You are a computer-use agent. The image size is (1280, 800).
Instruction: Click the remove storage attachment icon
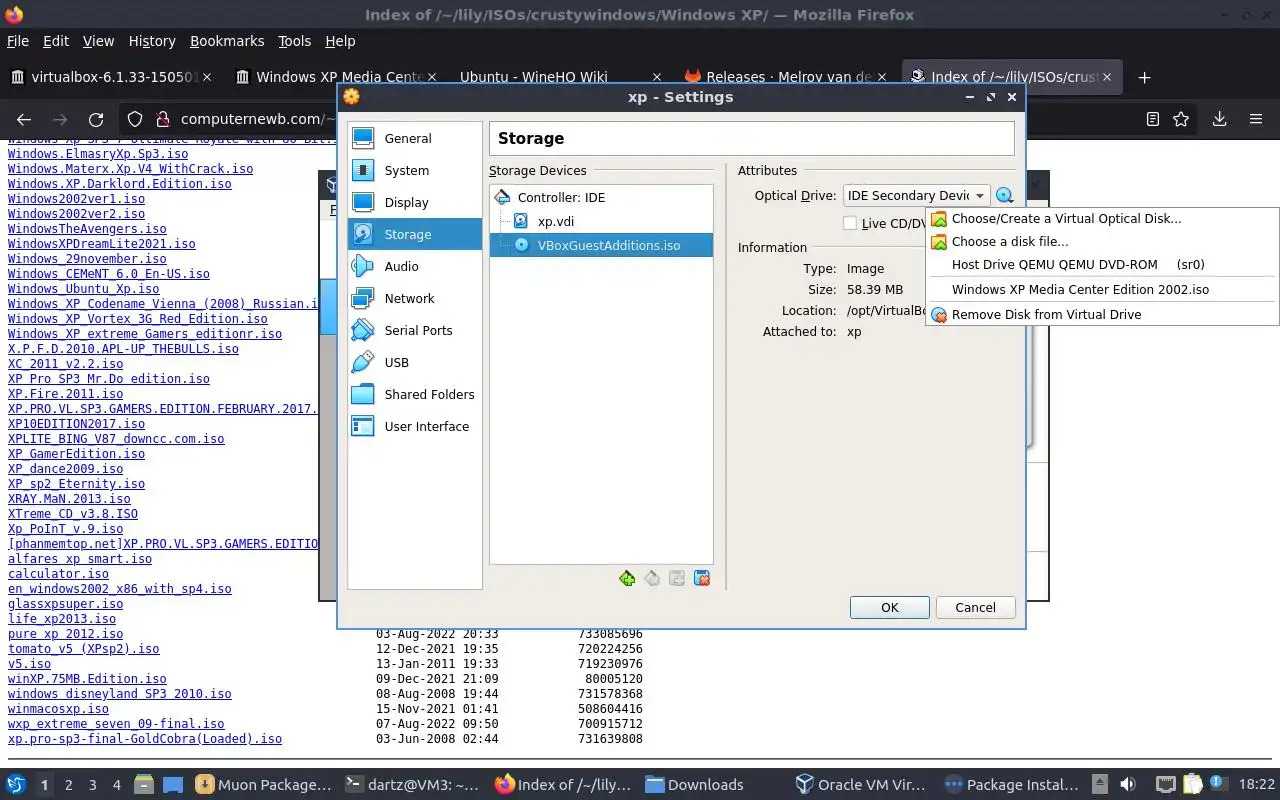click(x=702, y=578)
